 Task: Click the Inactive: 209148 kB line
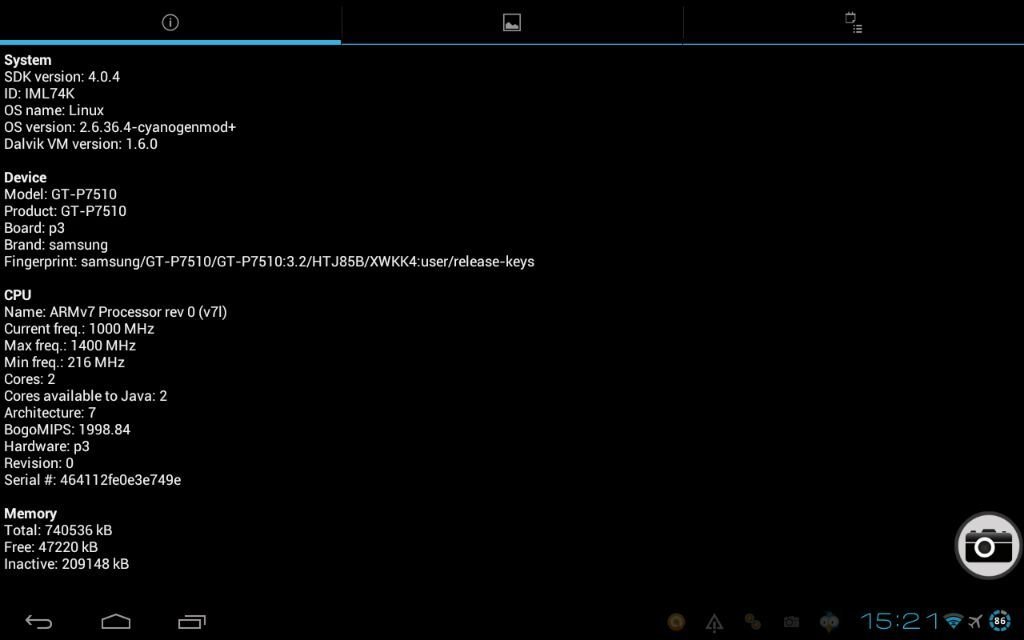(67, 564)
